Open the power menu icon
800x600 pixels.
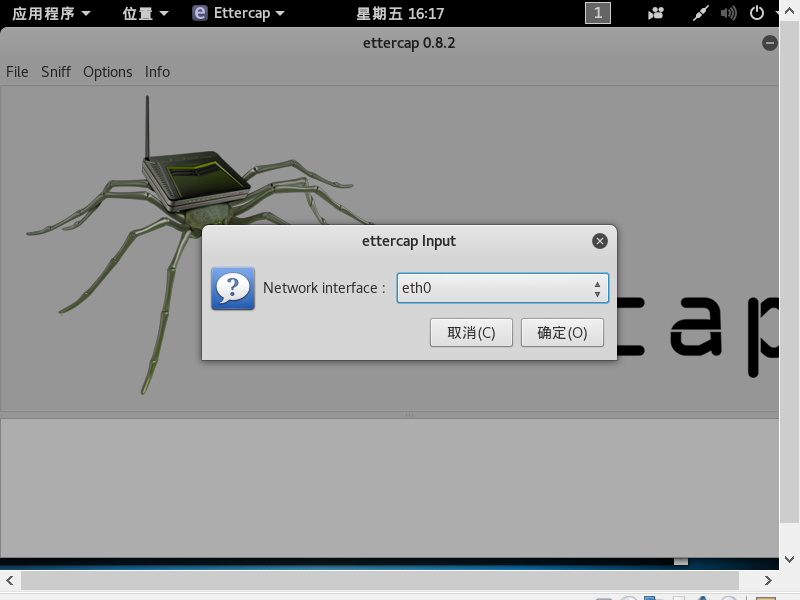[757, 13]
